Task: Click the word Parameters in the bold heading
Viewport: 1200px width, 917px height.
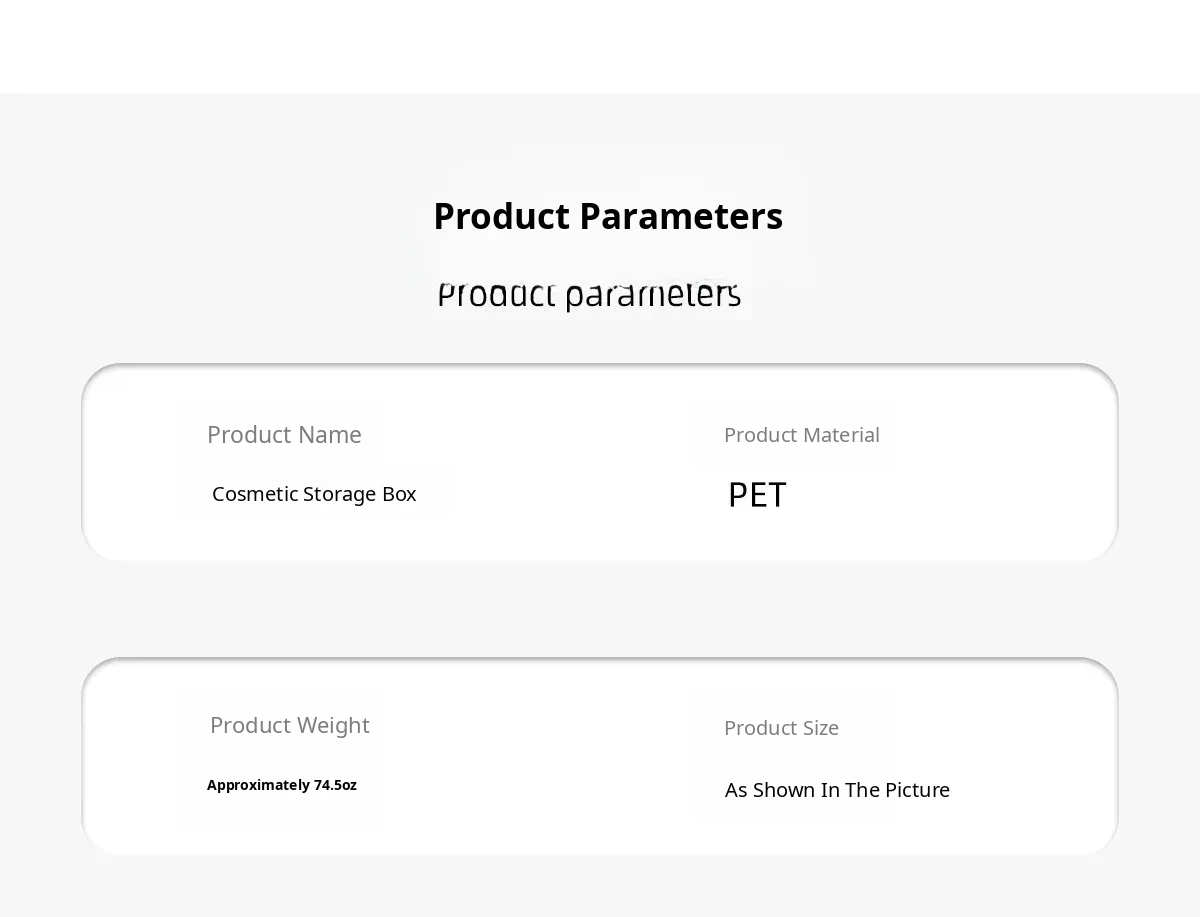Action: pos(681,216)
